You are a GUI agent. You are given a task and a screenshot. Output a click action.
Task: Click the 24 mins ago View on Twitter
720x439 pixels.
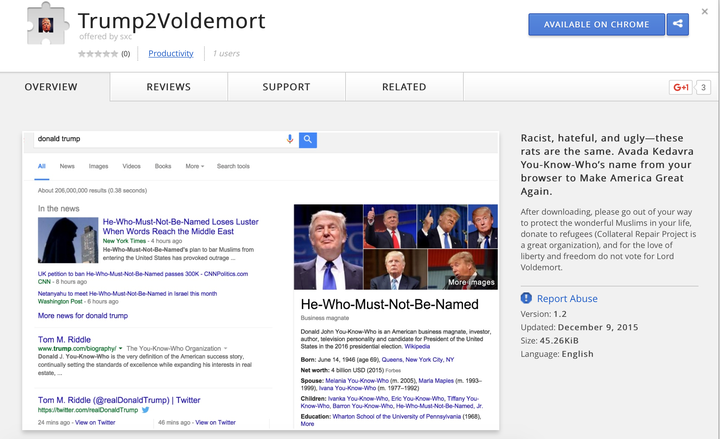(x=95, y=422)
